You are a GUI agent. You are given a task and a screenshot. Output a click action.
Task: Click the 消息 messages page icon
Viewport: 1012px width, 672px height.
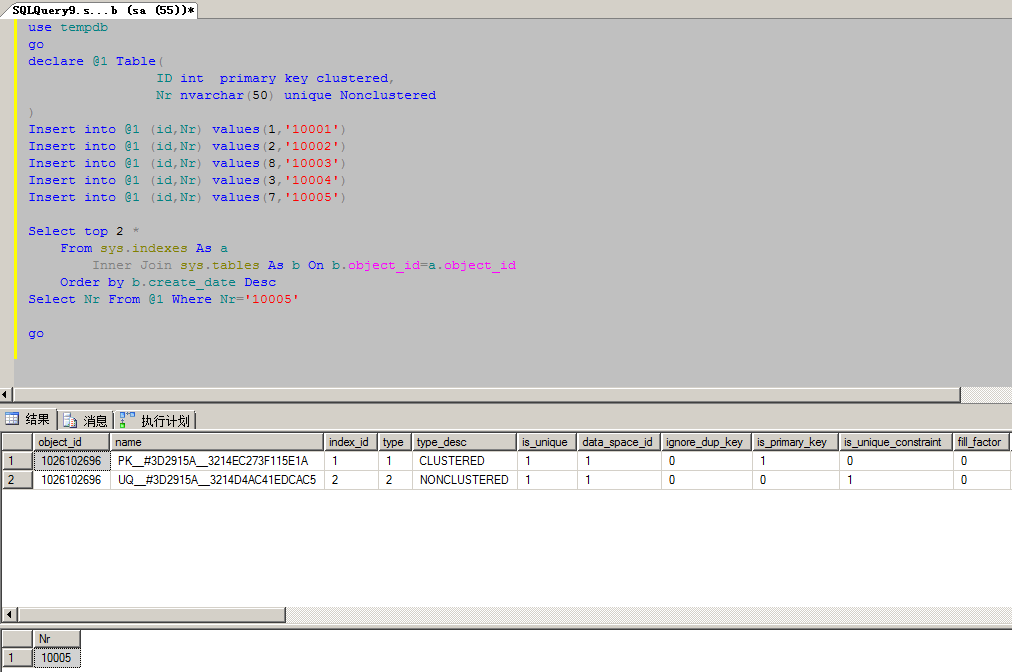(x=70, y=421)
